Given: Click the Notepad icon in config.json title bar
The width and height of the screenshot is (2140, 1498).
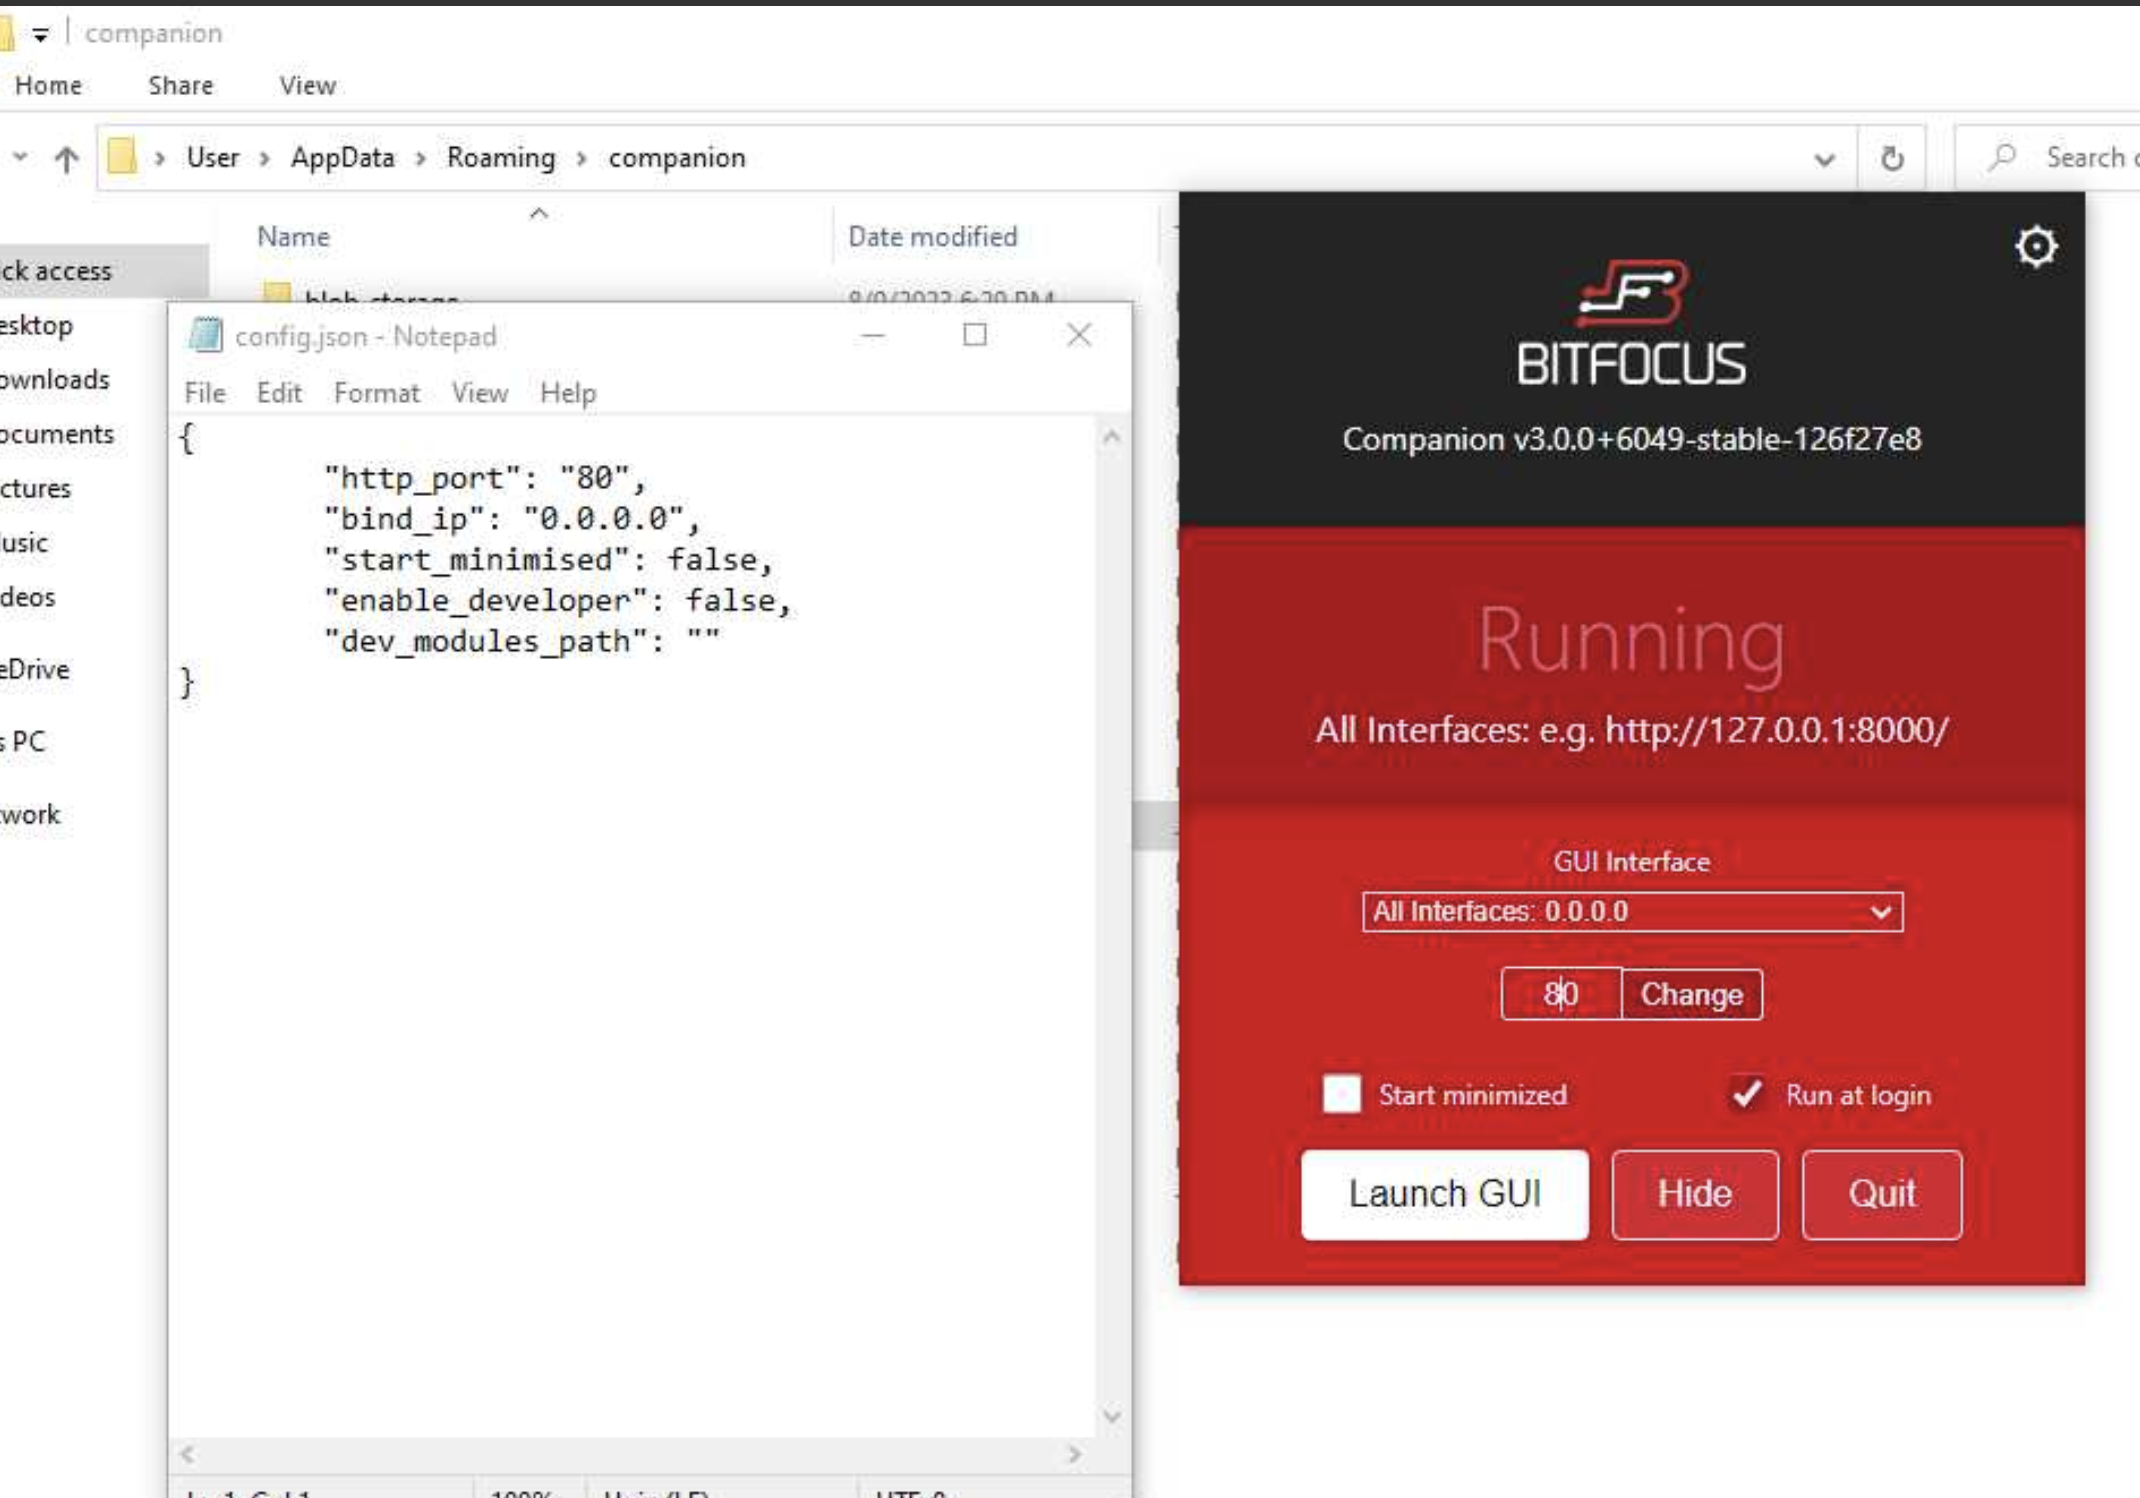Looking at the screenshot, I should coord(206,335).
